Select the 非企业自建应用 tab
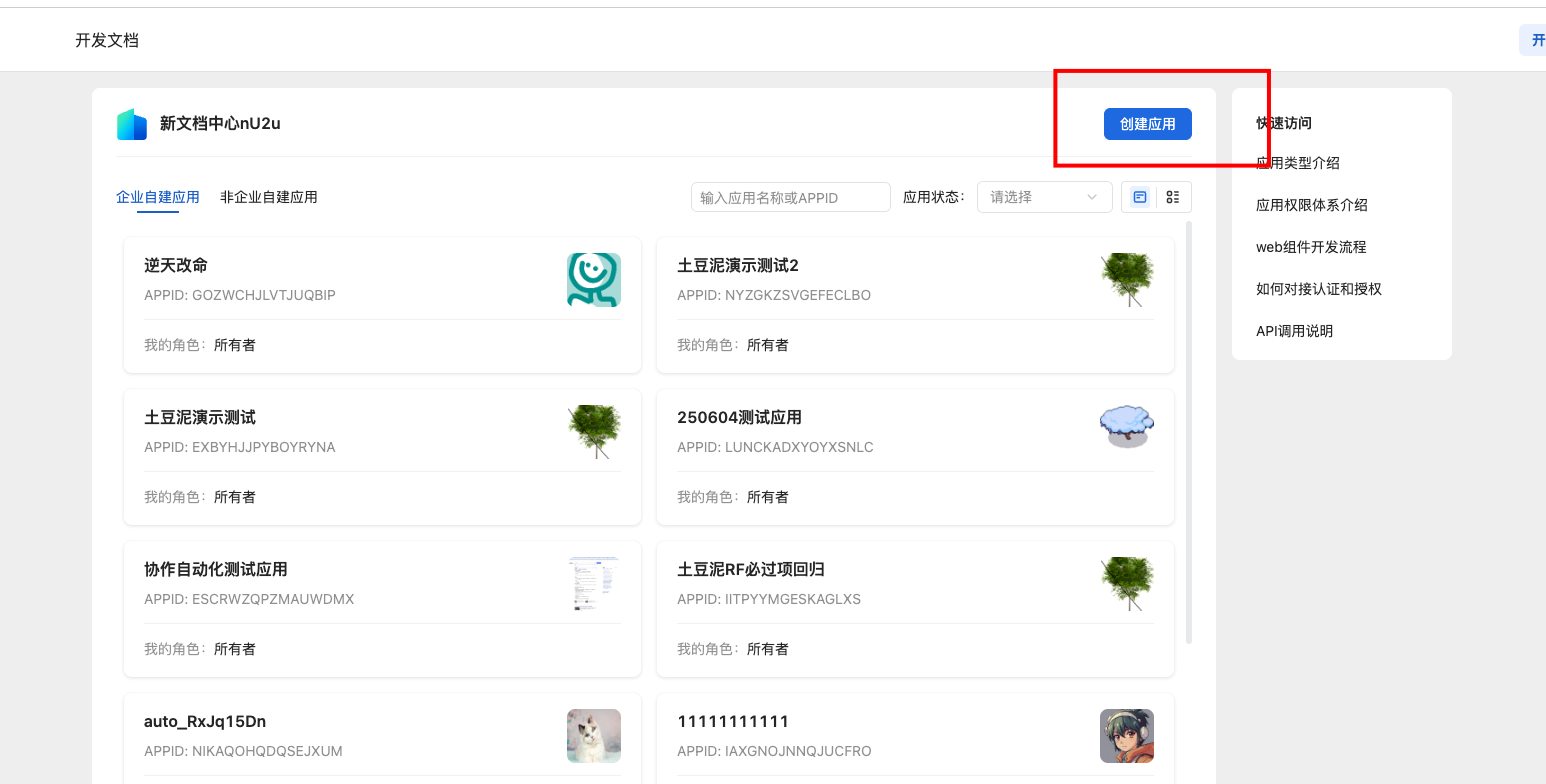The height and width of the screenshot is (784, 1546). (269, 197)
